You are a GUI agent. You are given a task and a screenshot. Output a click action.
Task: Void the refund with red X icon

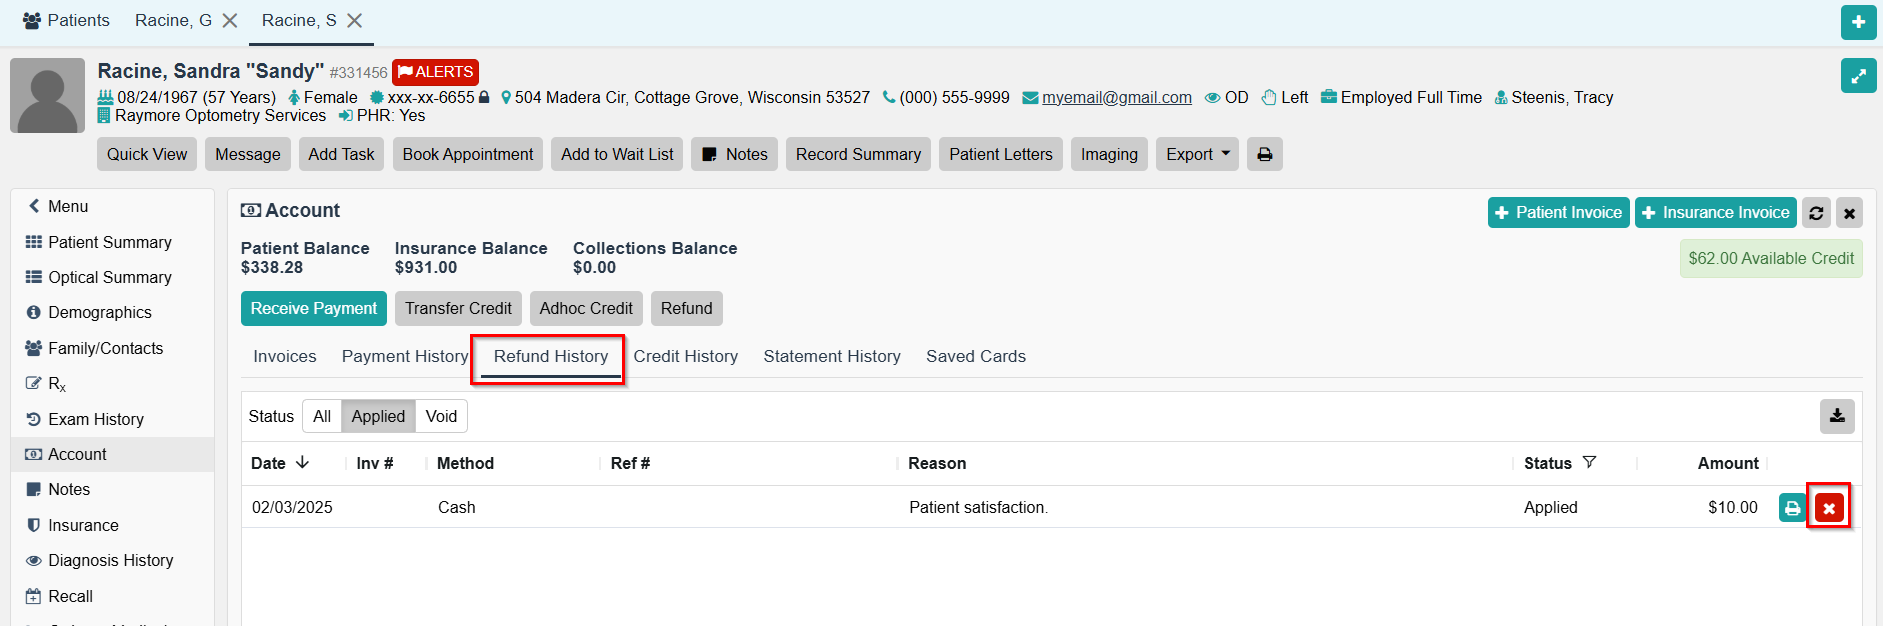click(1829, 508)
